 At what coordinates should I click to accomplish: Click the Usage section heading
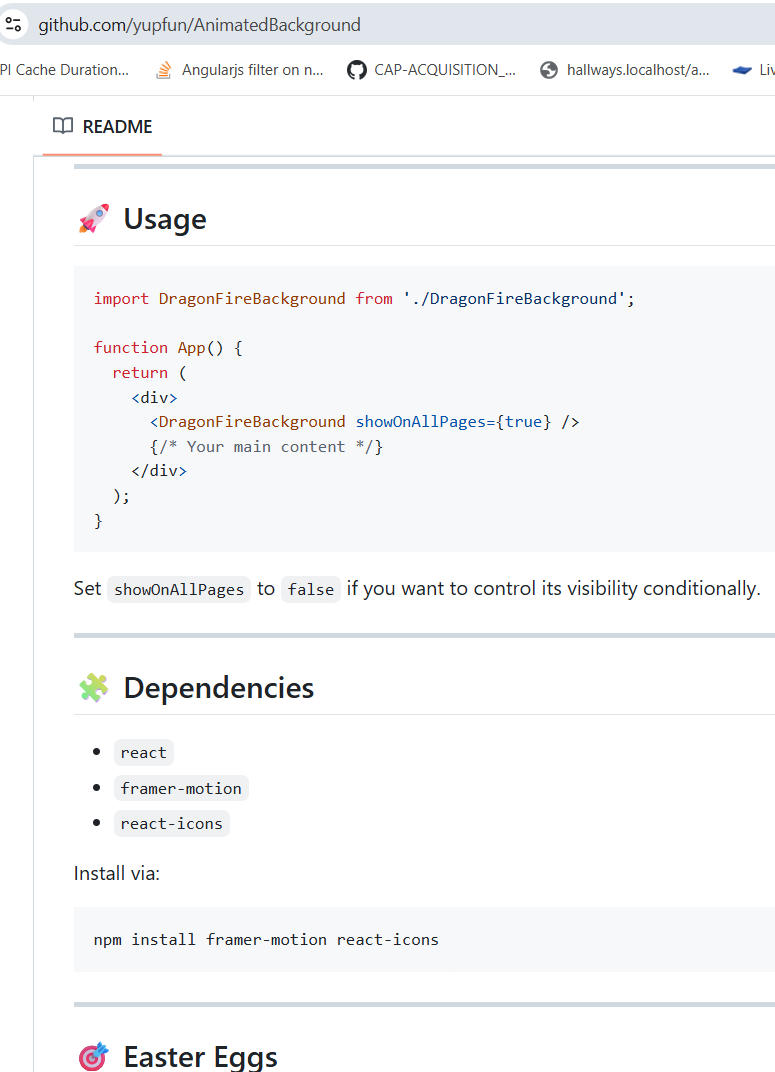(x=165, y=219)
